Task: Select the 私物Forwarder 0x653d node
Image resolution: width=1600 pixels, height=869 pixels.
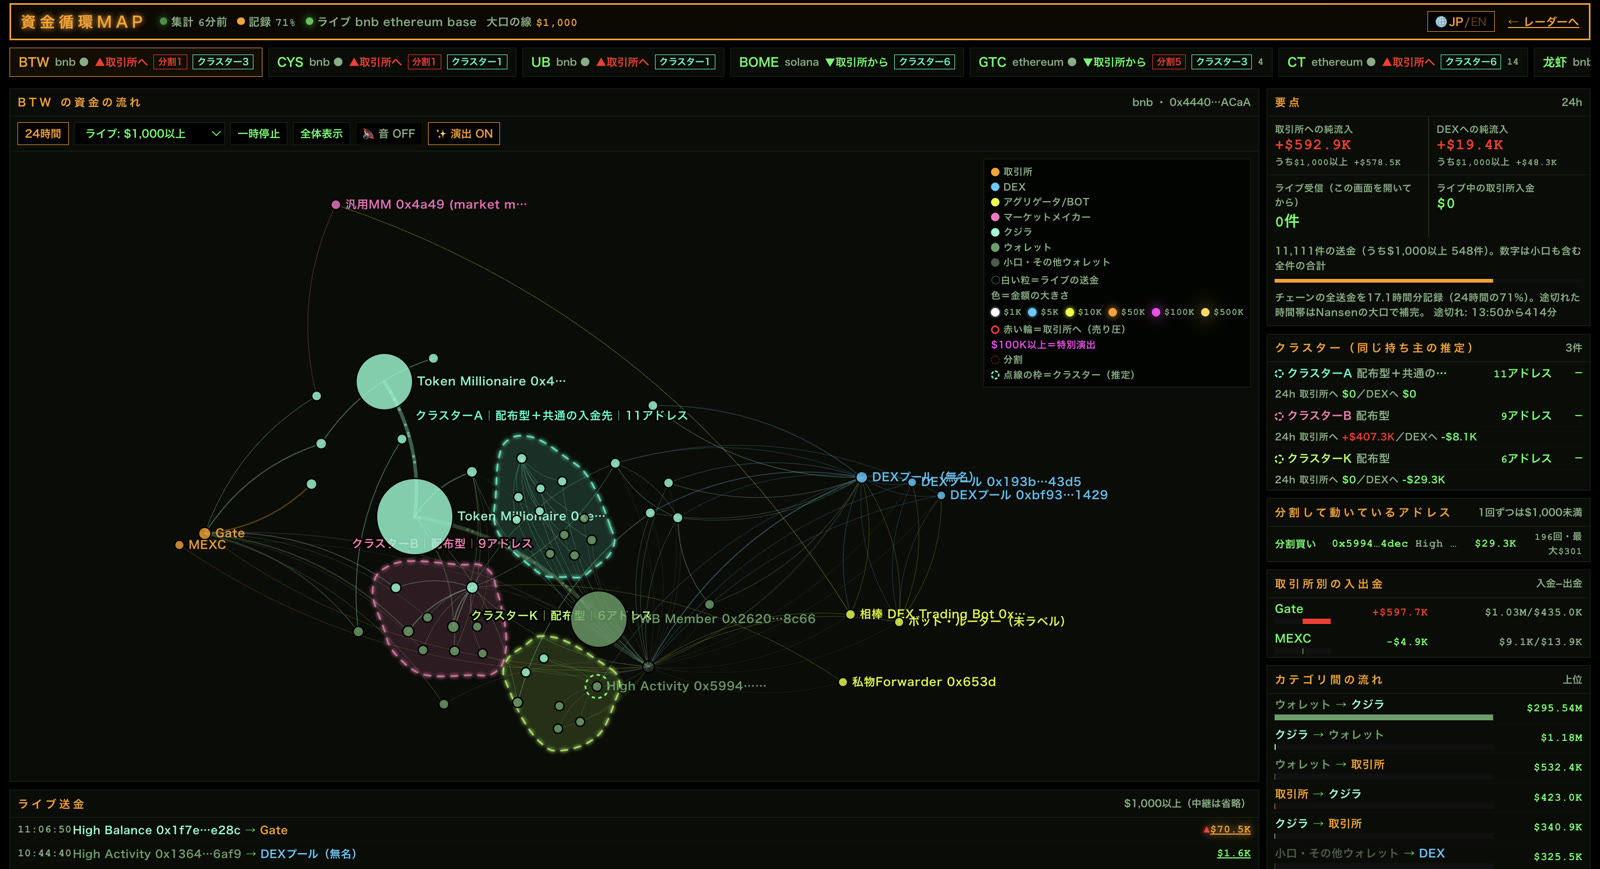Action: pyautogui.click(x=843, y=682)
